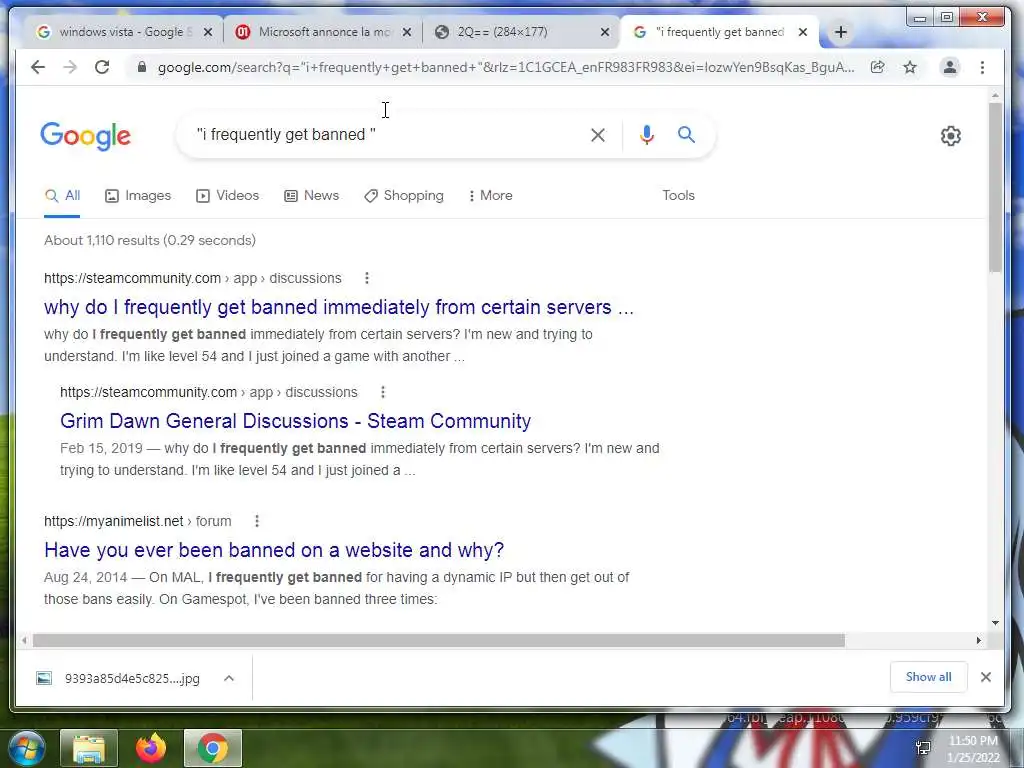Click 'About 1,110 results' stats text
The height and width of the screenshot is (768, 1024).
tap(150, 240)
